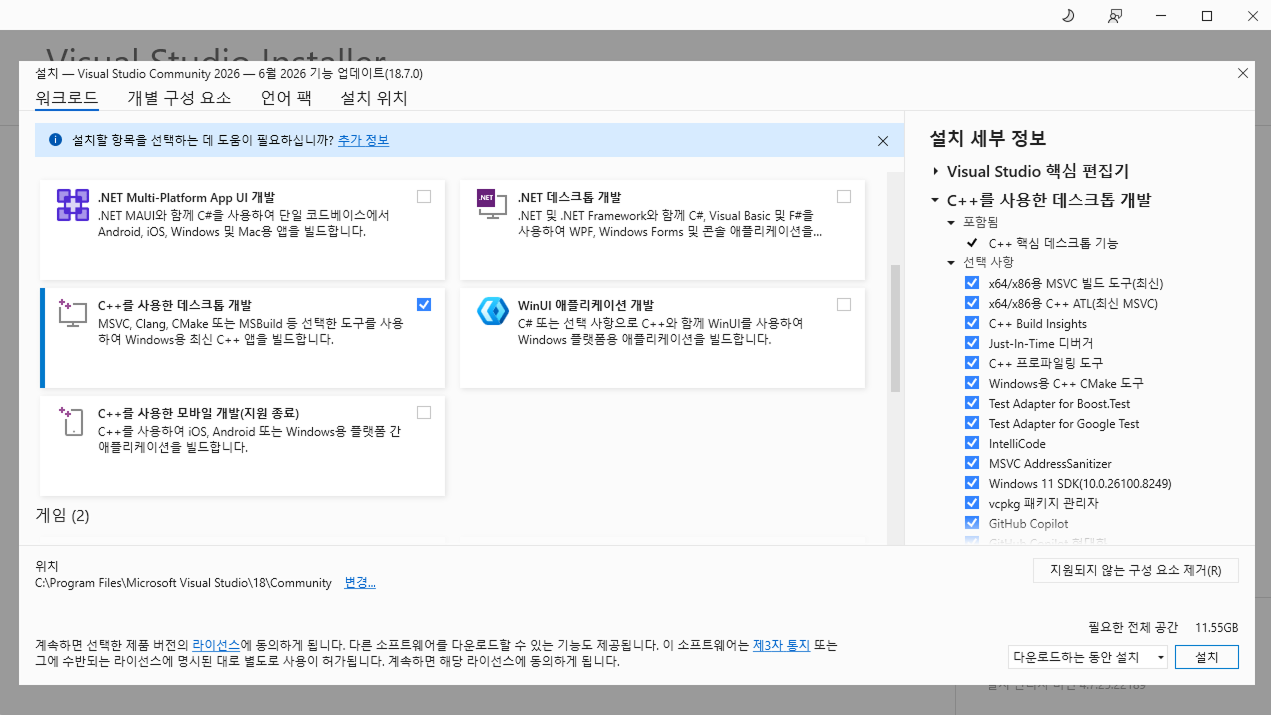Uncheck Test Adapter for Boost.Test
The height and width of the screenshot is (715, 1271).
[972, 403]
